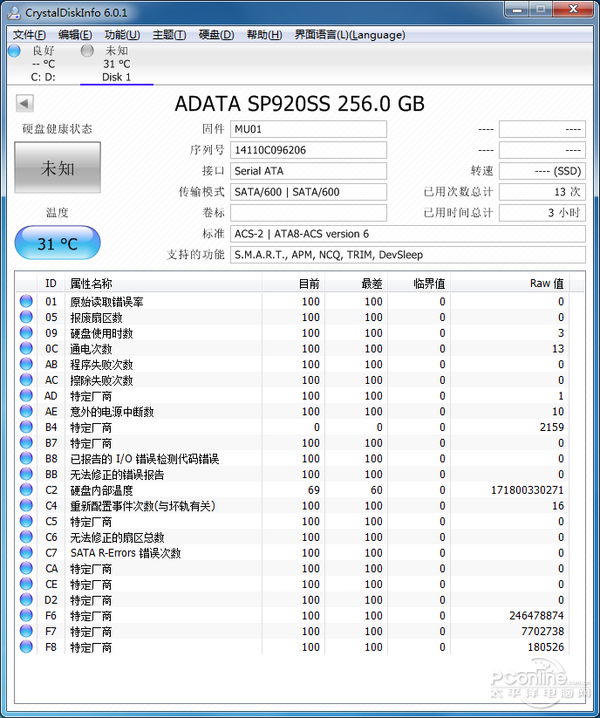This screenshot has width=600, height=718.
Task: Select the 重新配置事件次数(与坏轨有关) row
Action: 292,506
